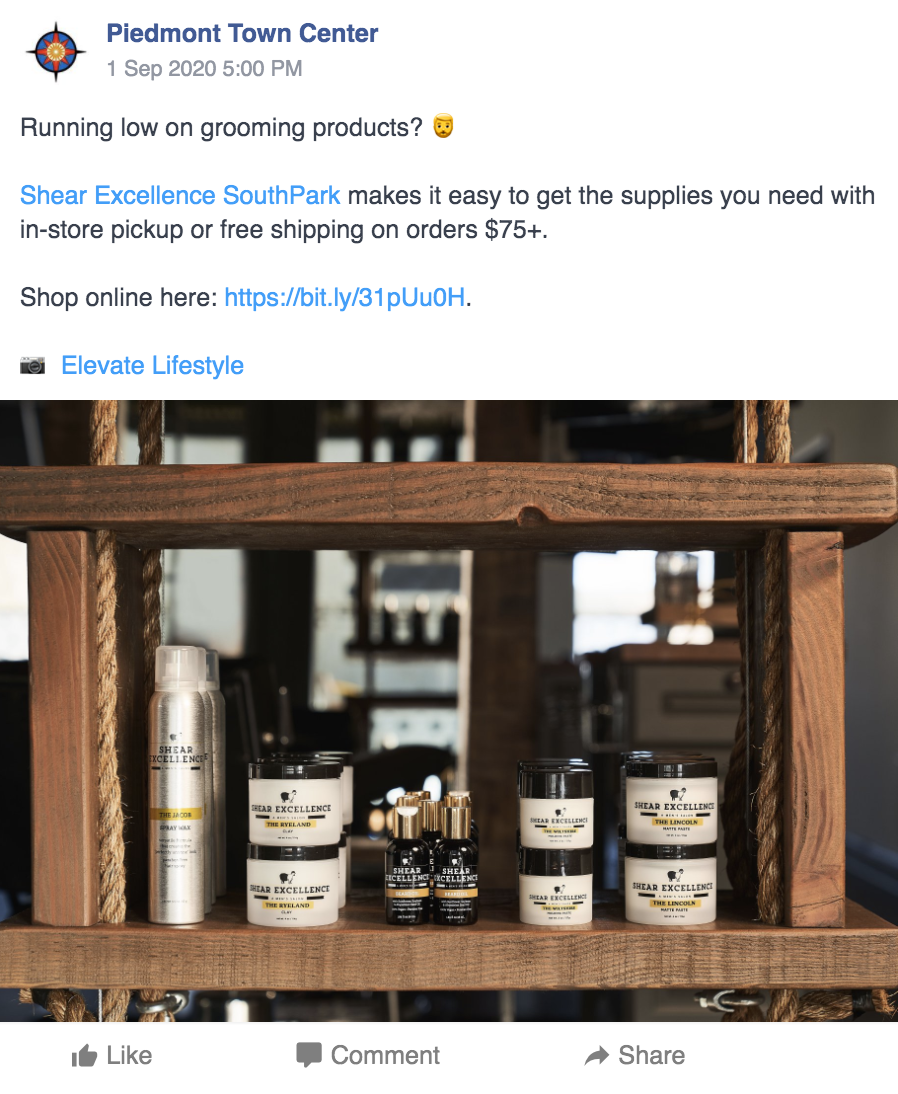Select the Like button label
This screenshot has width=898, height=1094.
tap(129, 1055)
